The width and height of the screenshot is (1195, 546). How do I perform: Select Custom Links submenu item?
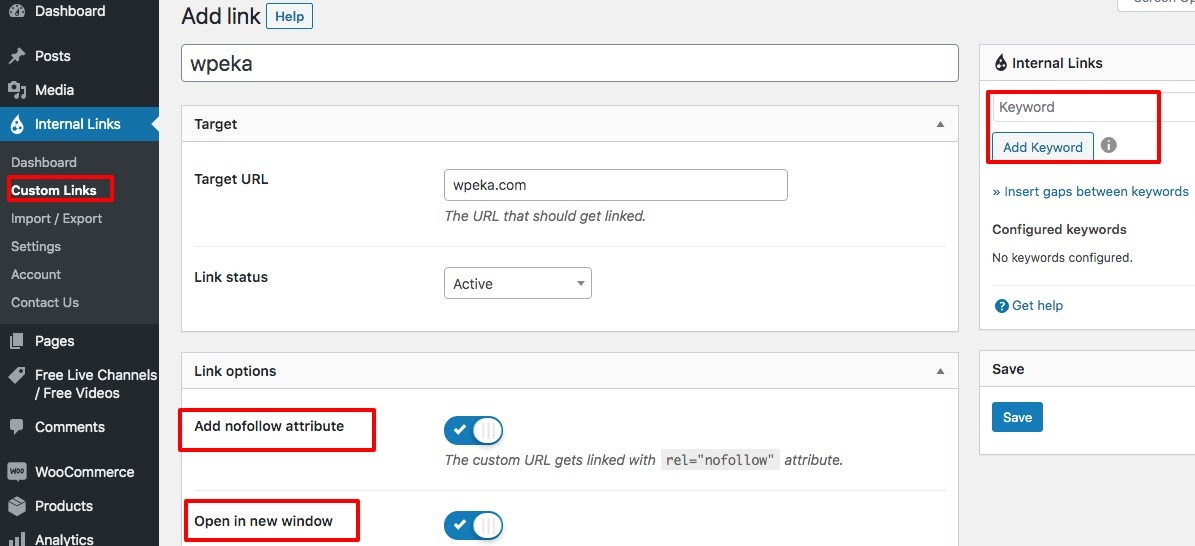click(54, 190)
